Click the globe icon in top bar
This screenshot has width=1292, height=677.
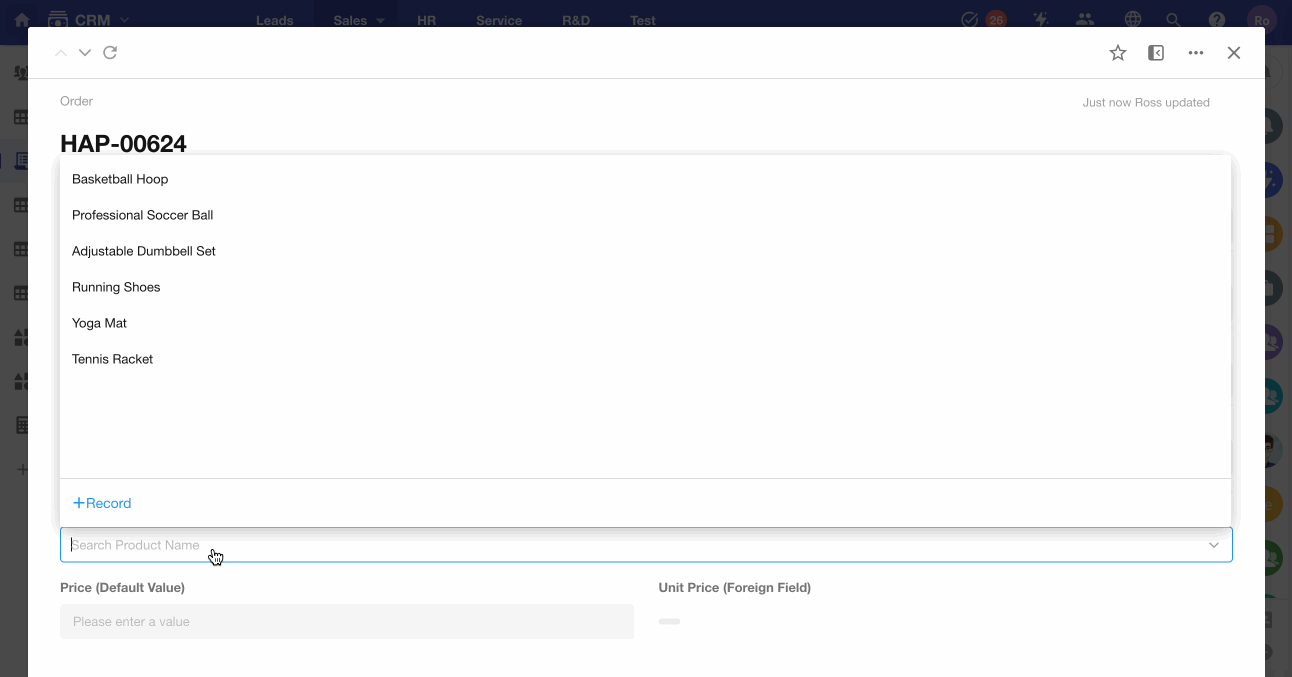pos(1133,20)
